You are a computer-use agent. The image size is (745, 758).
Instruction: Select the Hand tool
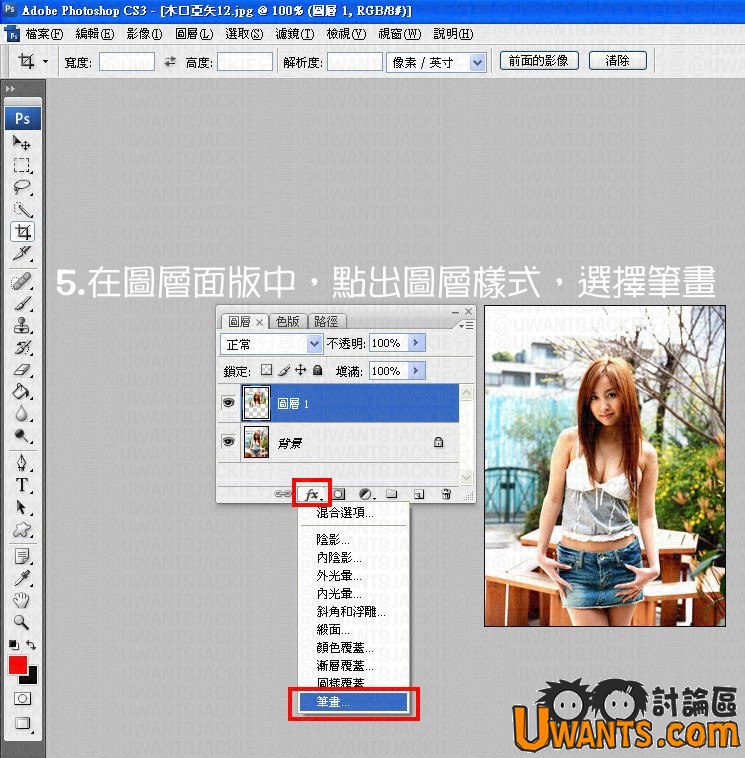[x=21, y=600]
